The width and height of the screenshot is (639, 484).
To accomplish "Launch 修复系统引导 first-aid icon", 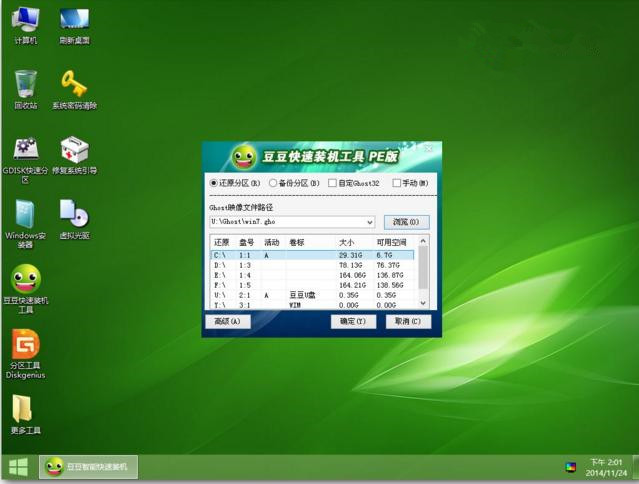I will click(x=74, y=156).
